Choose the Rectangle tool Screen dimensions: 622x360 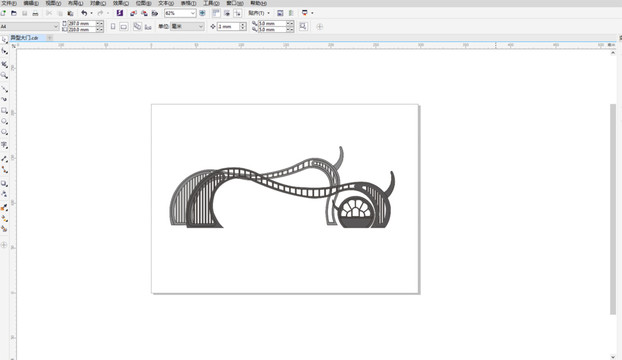pos(4,111)
